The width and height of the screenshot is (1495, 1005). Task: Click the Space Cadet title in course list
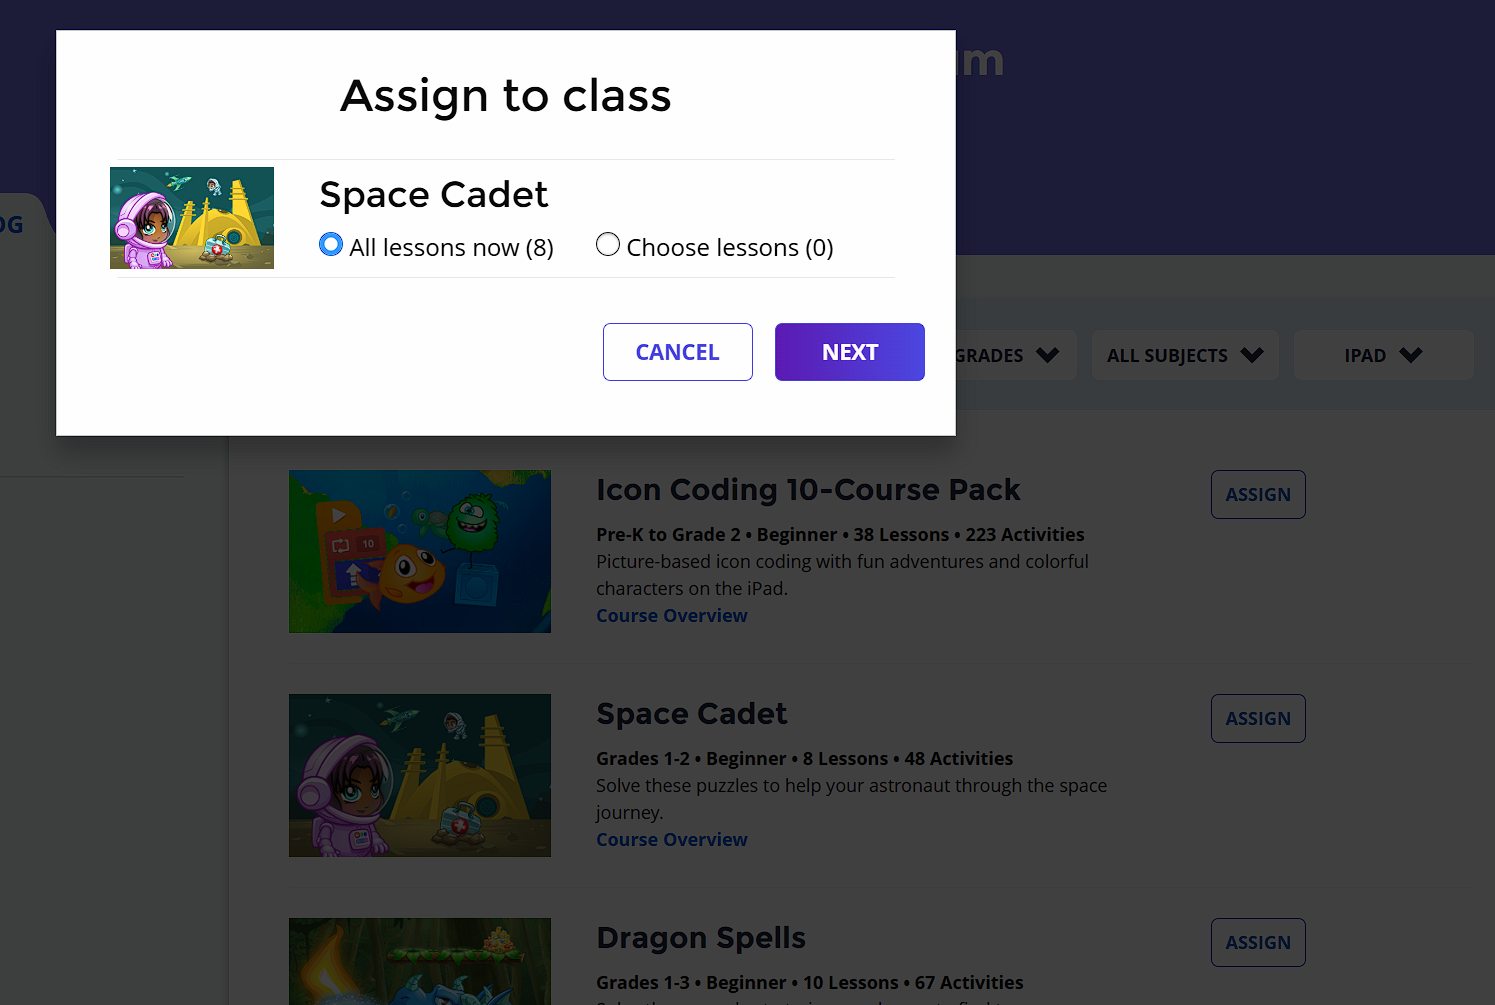tap(691, 714)
